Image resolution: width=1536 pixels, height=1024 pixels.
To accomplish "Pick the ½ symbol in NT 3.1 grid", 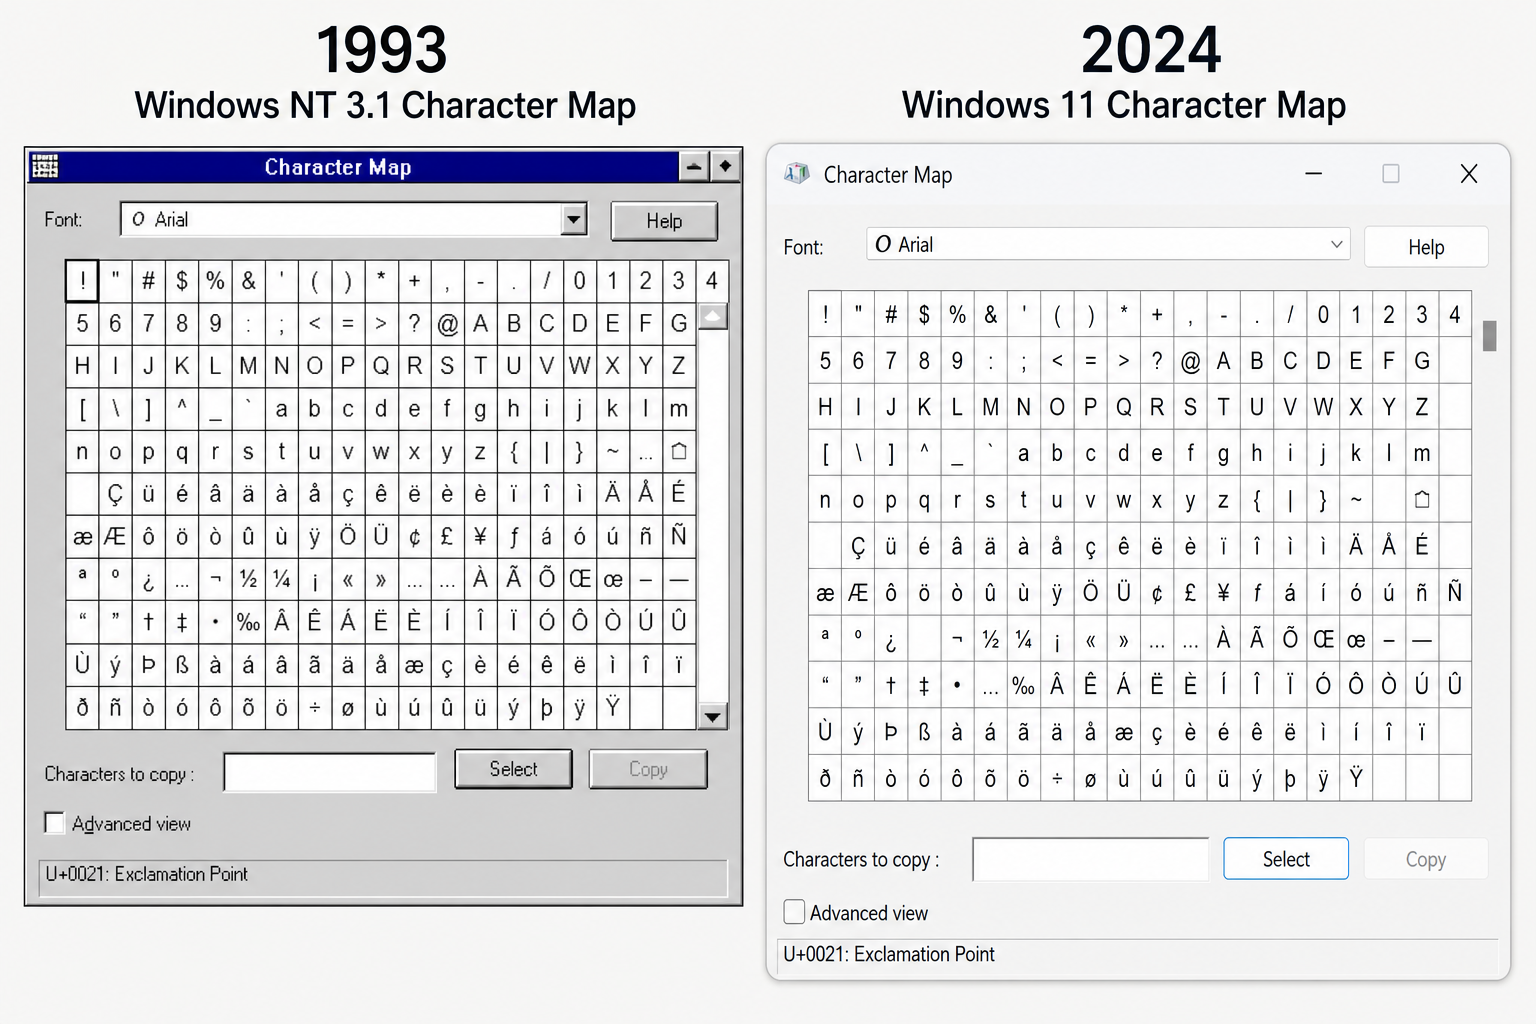I will (248, 579).
